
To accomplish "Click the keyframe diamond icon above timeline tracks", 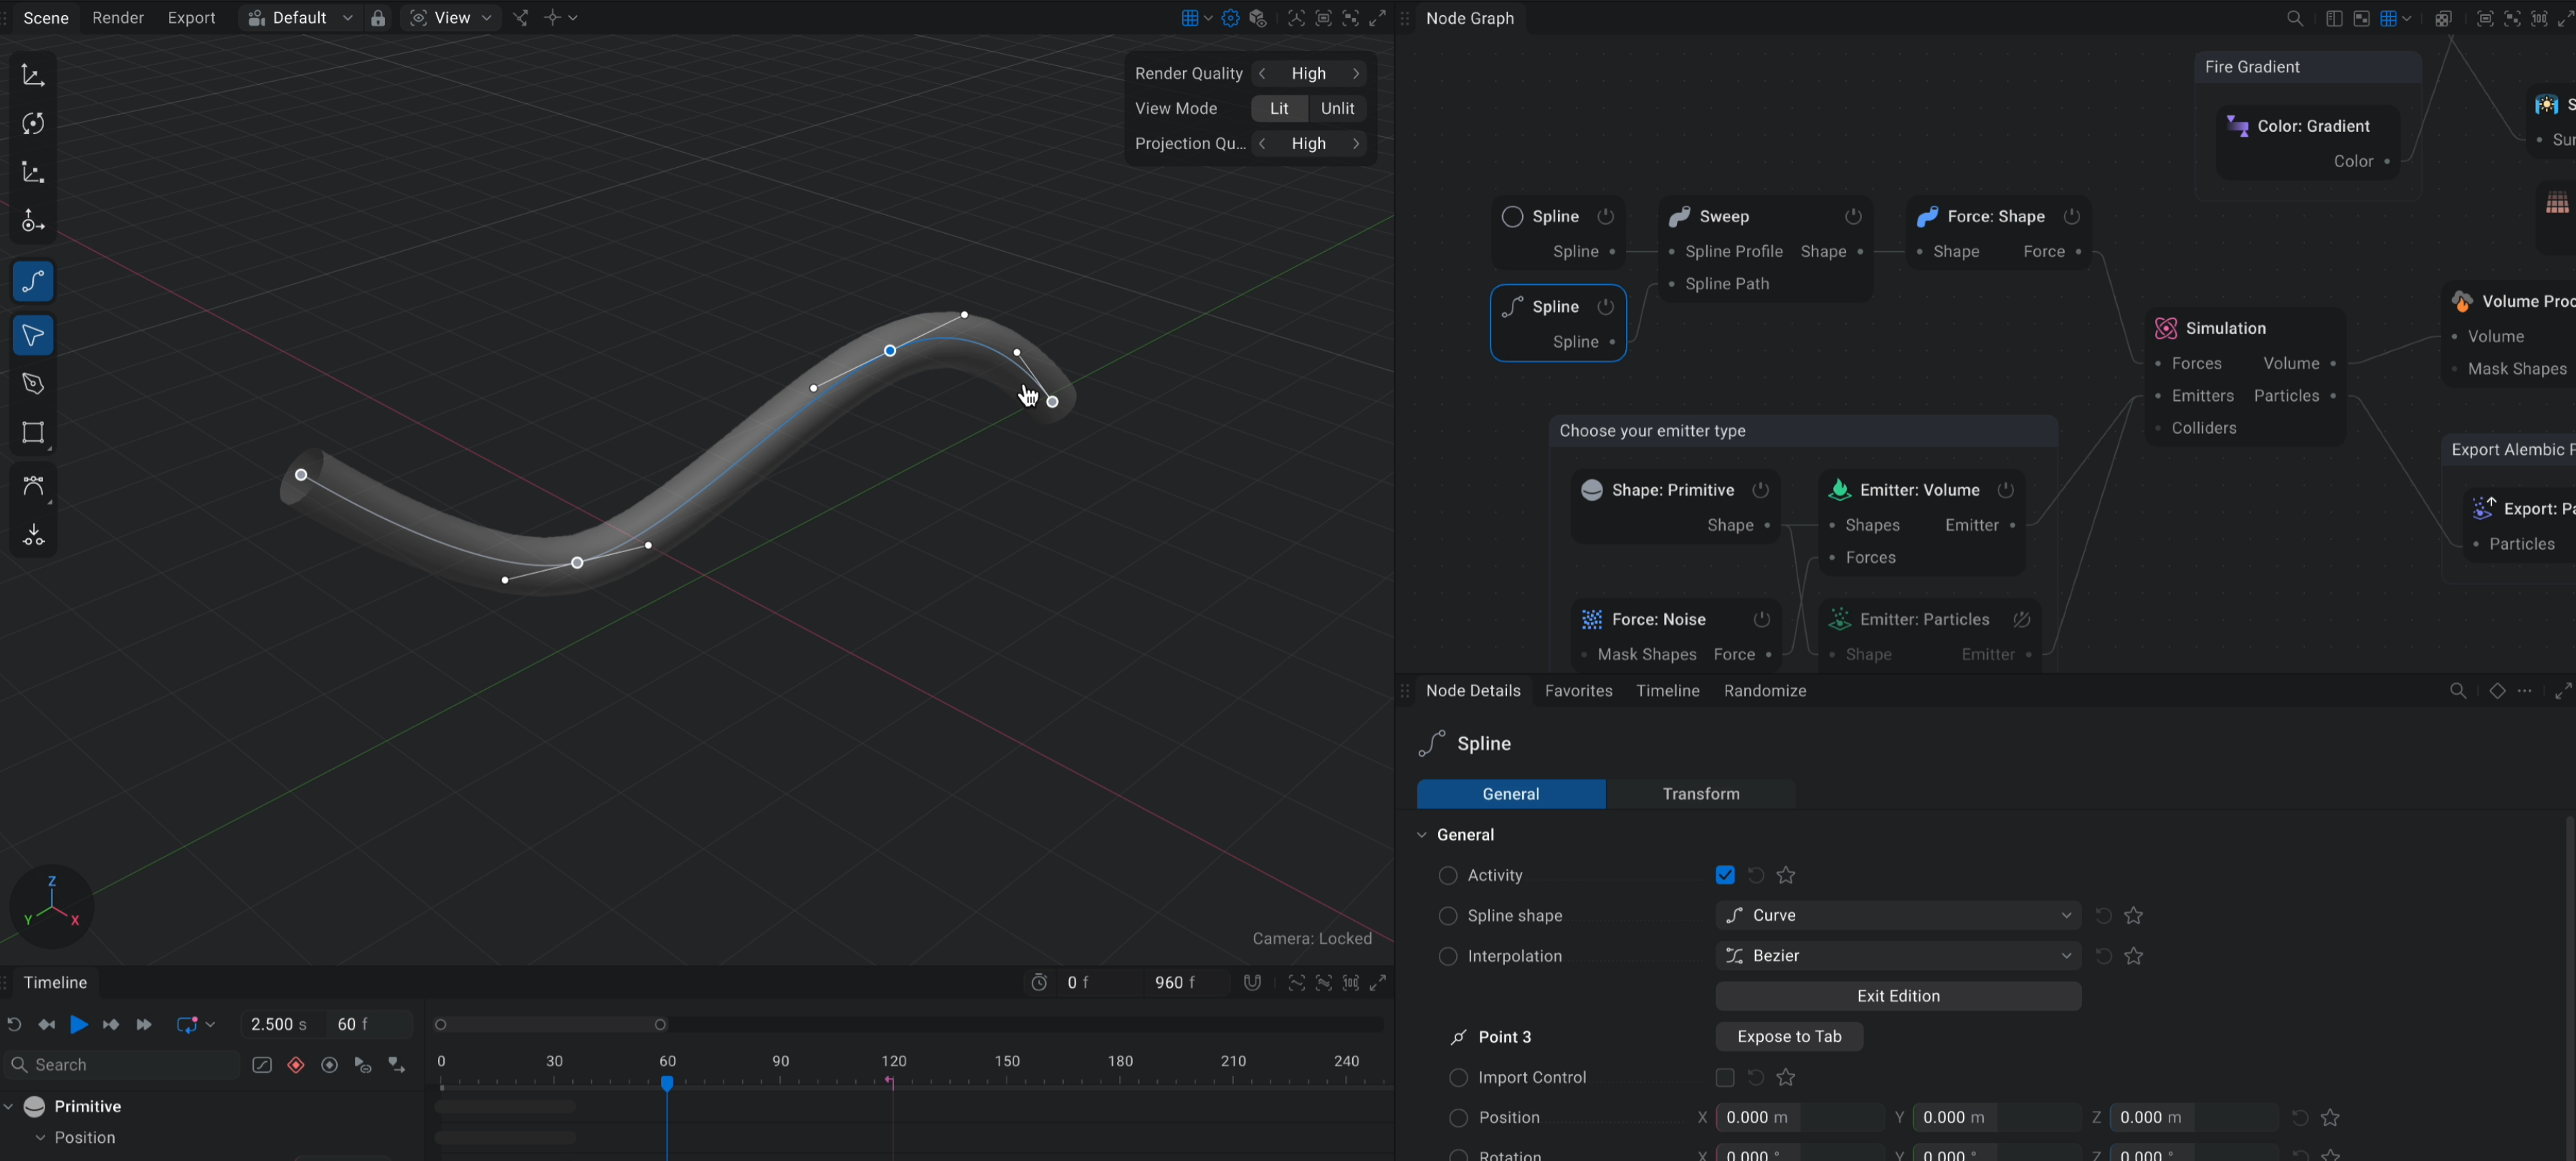I will point(296,1064).
